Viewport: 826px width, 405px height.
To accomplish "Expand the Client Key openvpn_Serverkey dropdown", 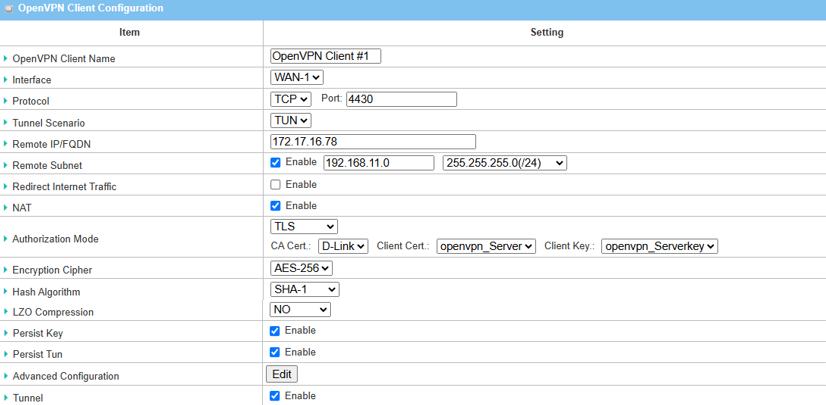I will 659,246.
